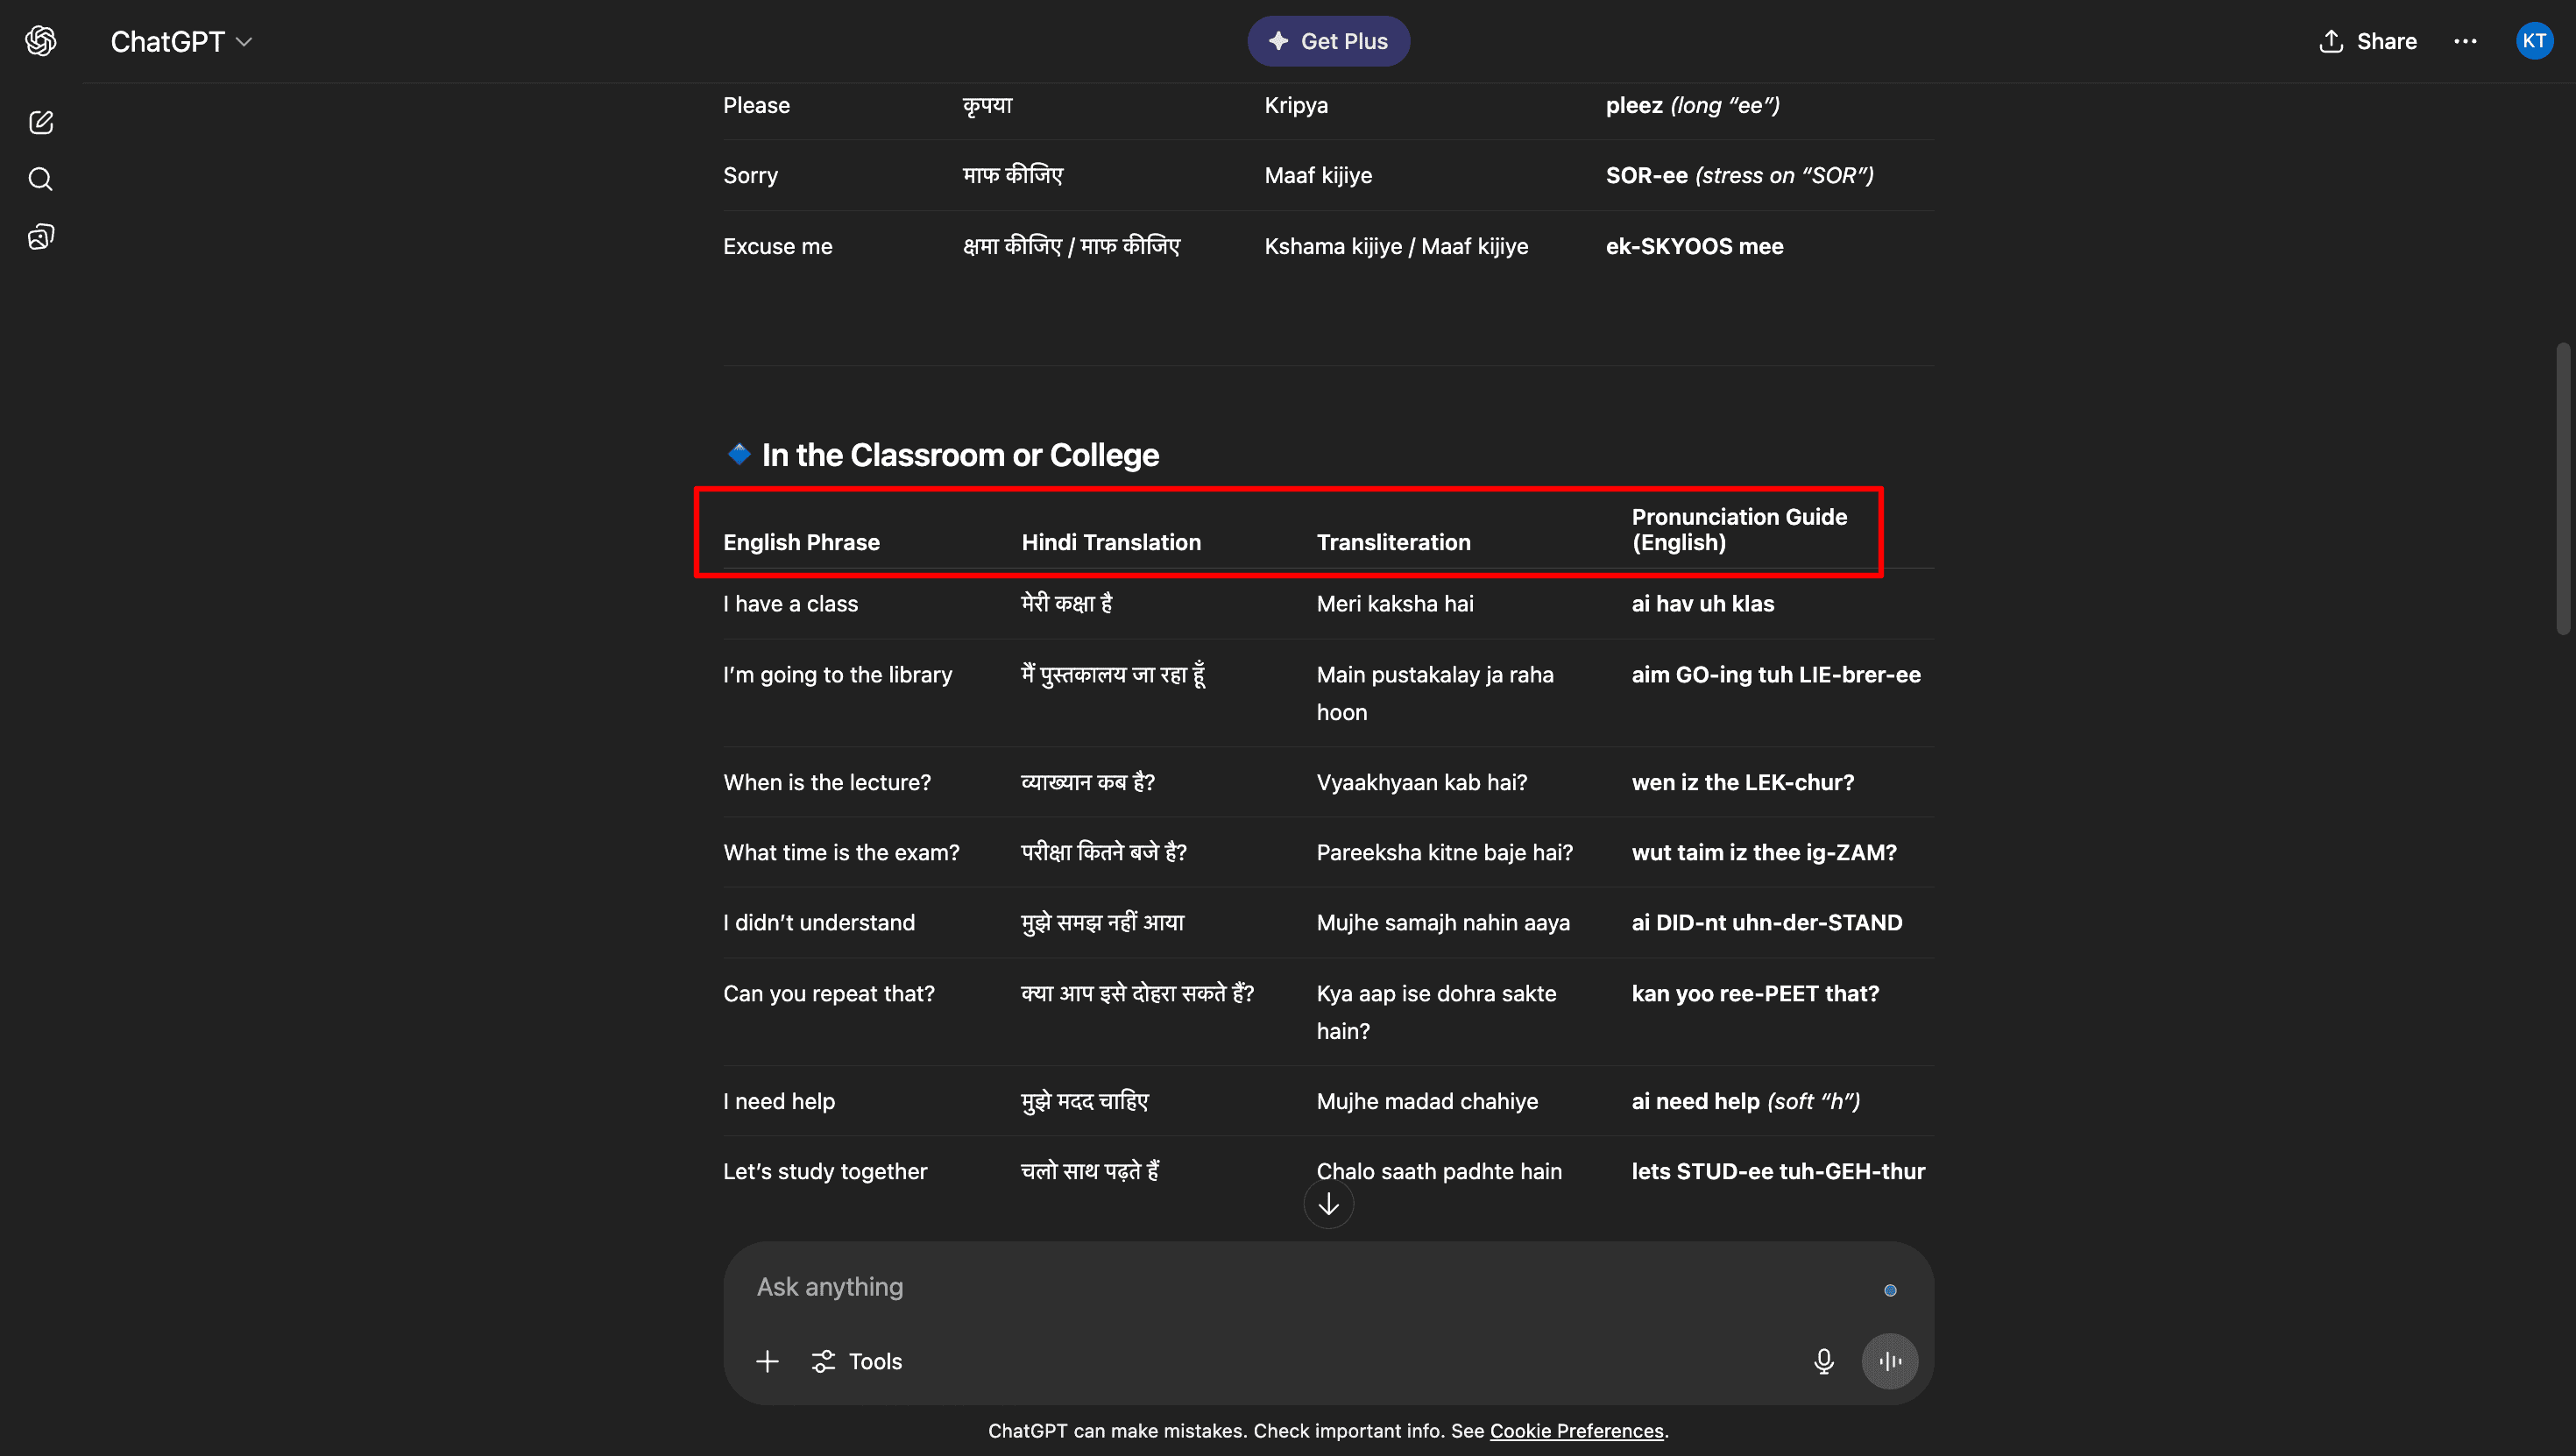The width and height of the screenshot is (2576, 1456).
Task: Click 'SOR-ee (stress on "SOR")'
Action: [x=1739, y=176]
